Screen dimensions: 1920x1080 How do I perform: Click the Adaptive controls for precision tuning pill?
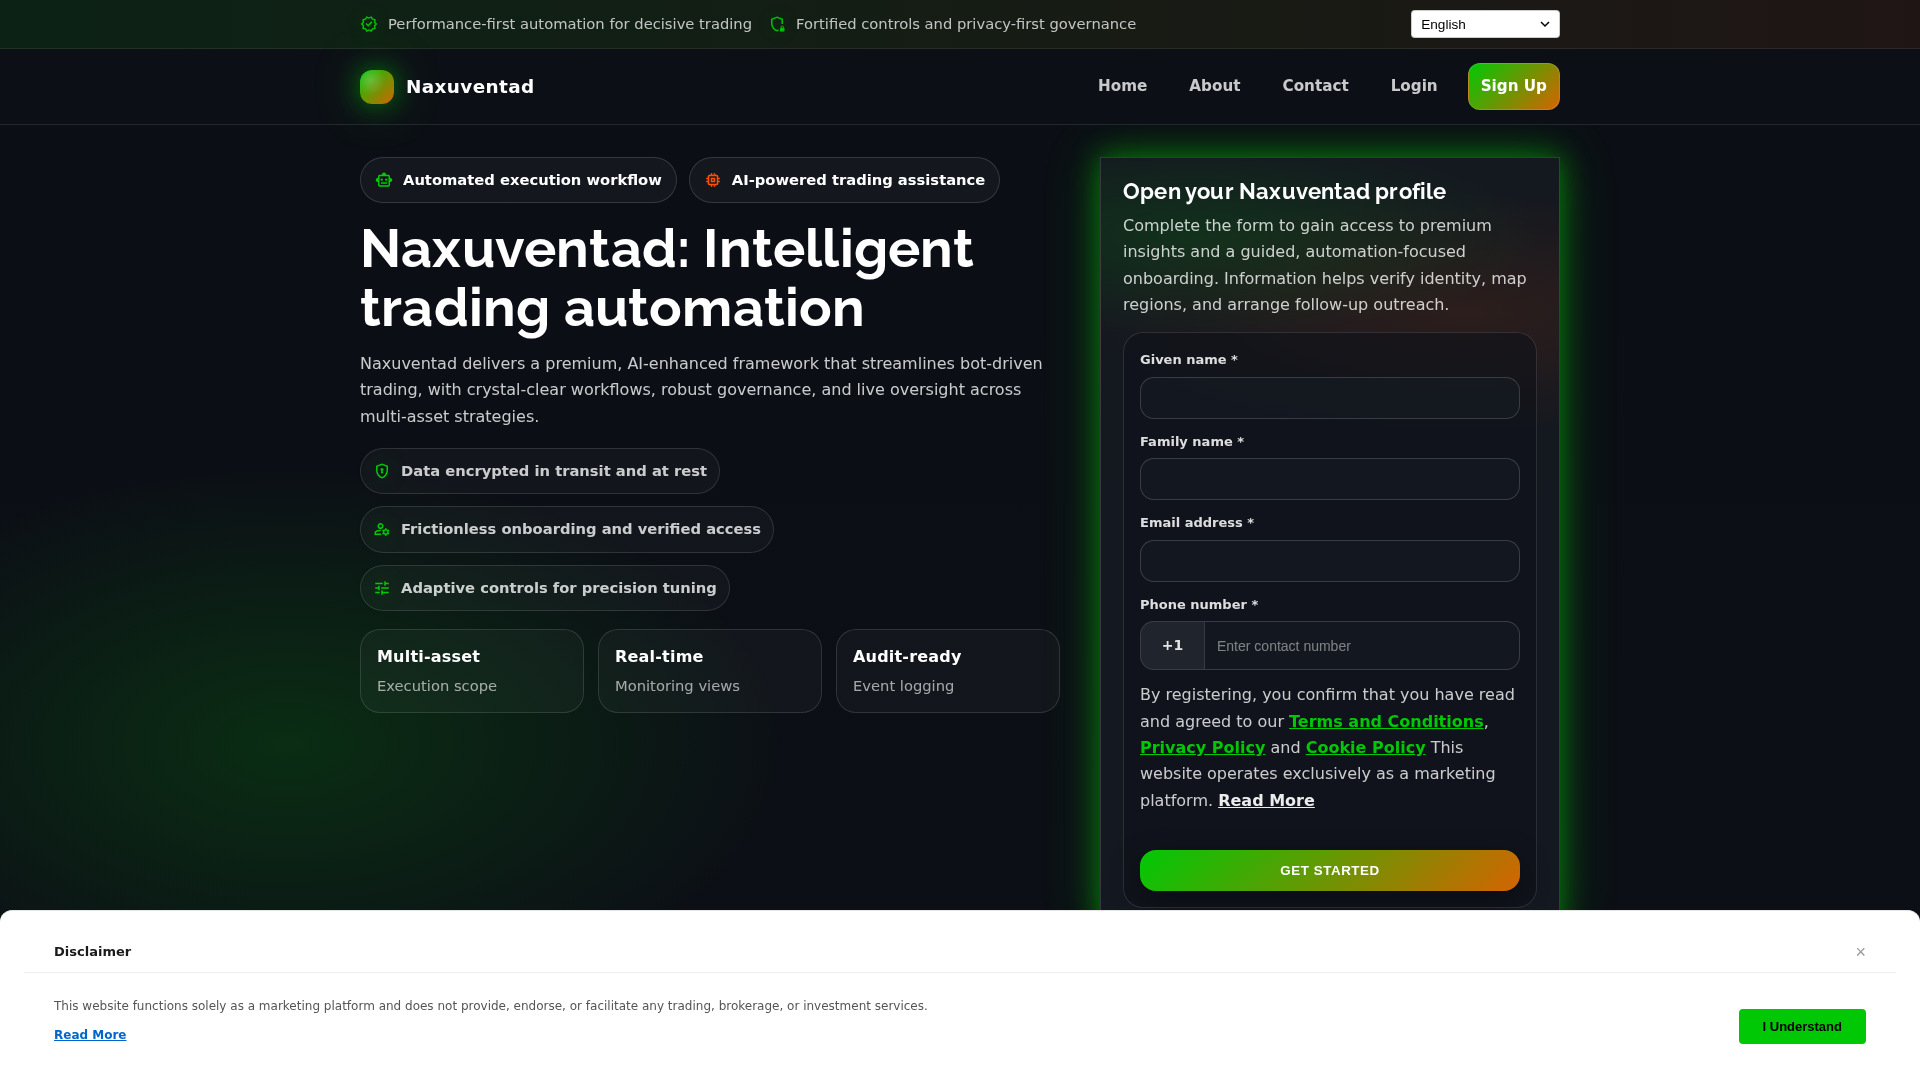(545, 588)
